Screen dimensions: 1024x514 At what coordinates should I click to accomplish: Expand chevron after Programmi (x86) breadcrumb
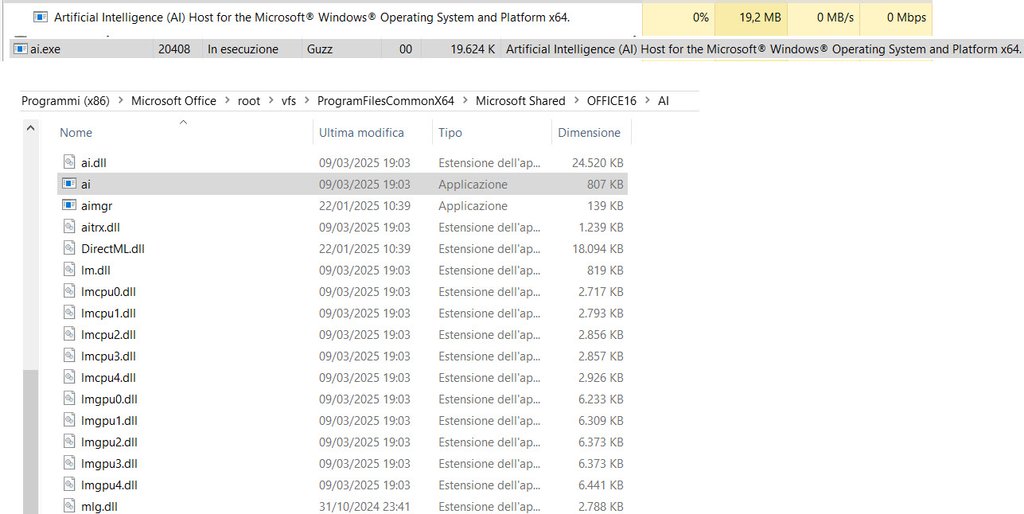tap(121, 101)
